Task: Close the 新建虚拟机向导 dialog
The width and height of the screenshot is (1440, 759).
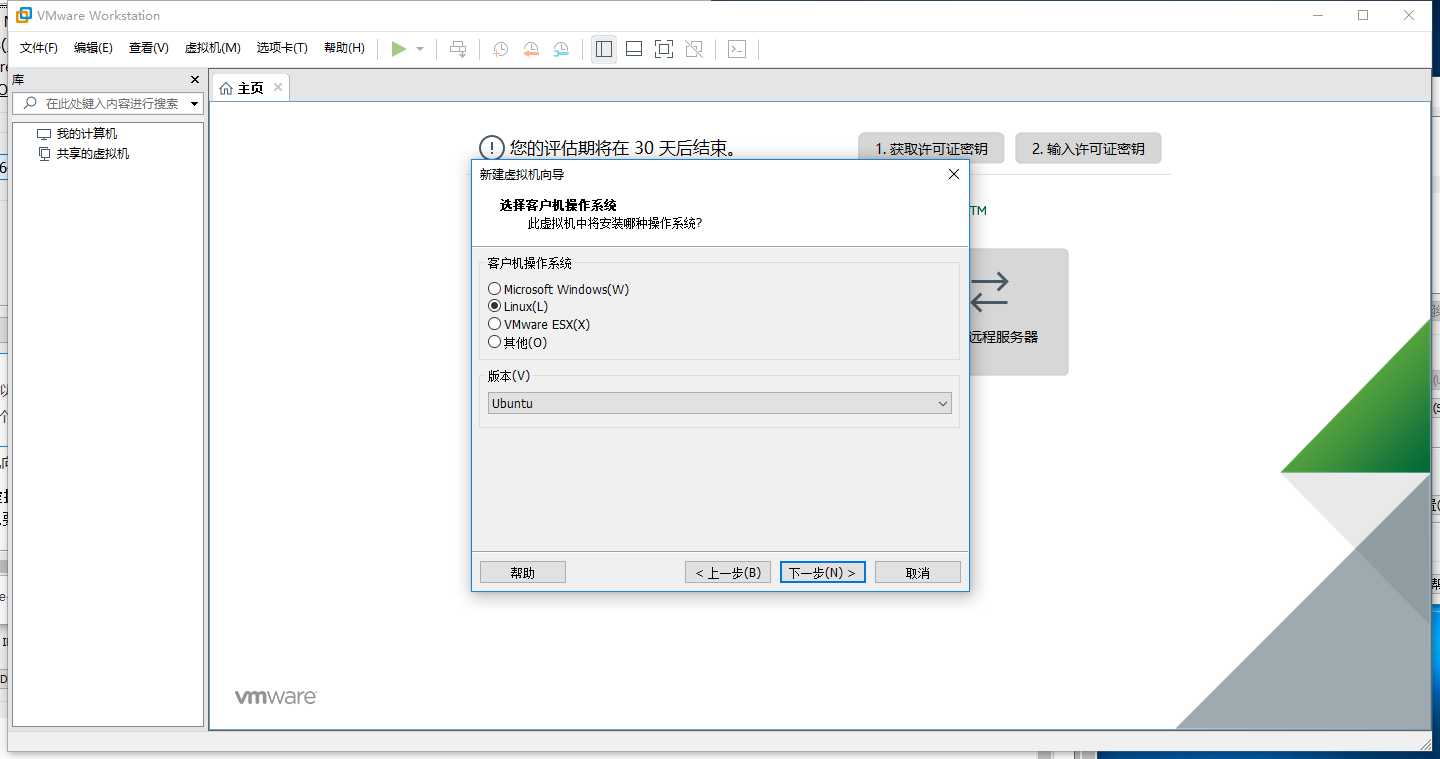Action: (953, 174)
